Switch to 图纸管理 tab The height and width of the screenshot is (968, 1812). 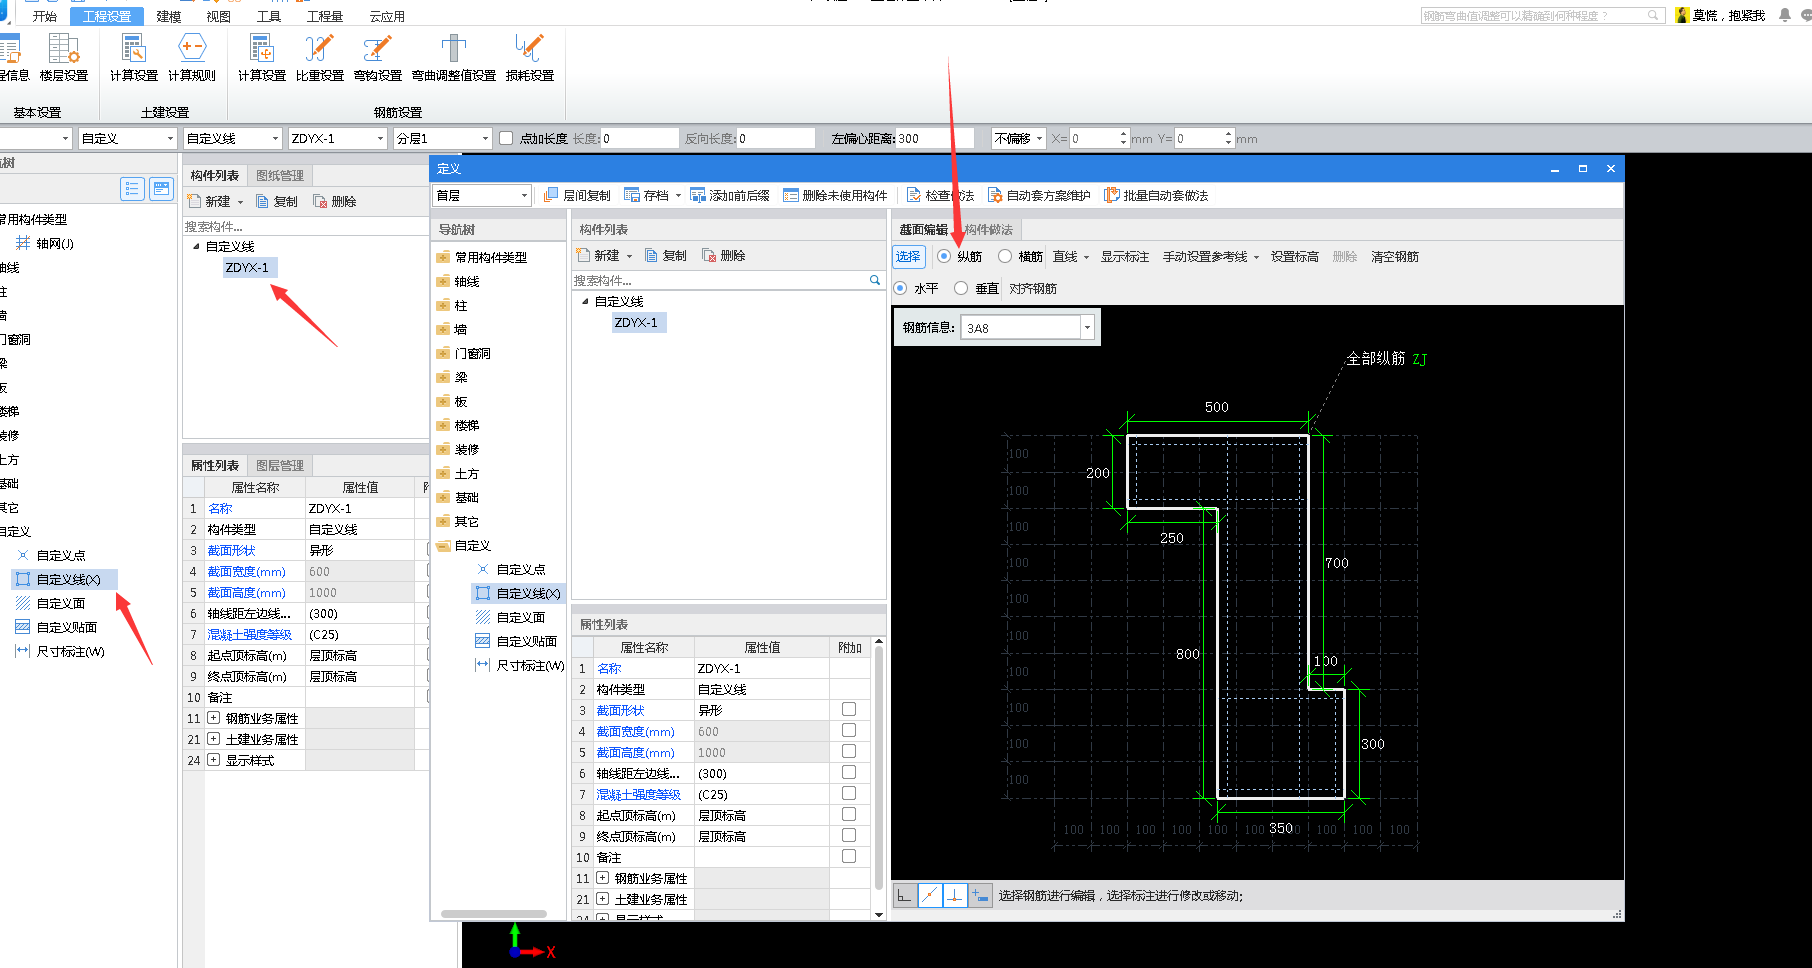point(280,176)
